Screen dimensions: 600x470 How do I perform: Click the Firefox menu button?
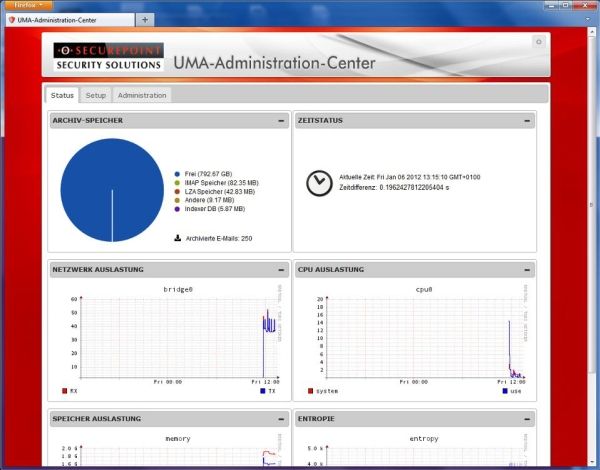coord(27,5)
